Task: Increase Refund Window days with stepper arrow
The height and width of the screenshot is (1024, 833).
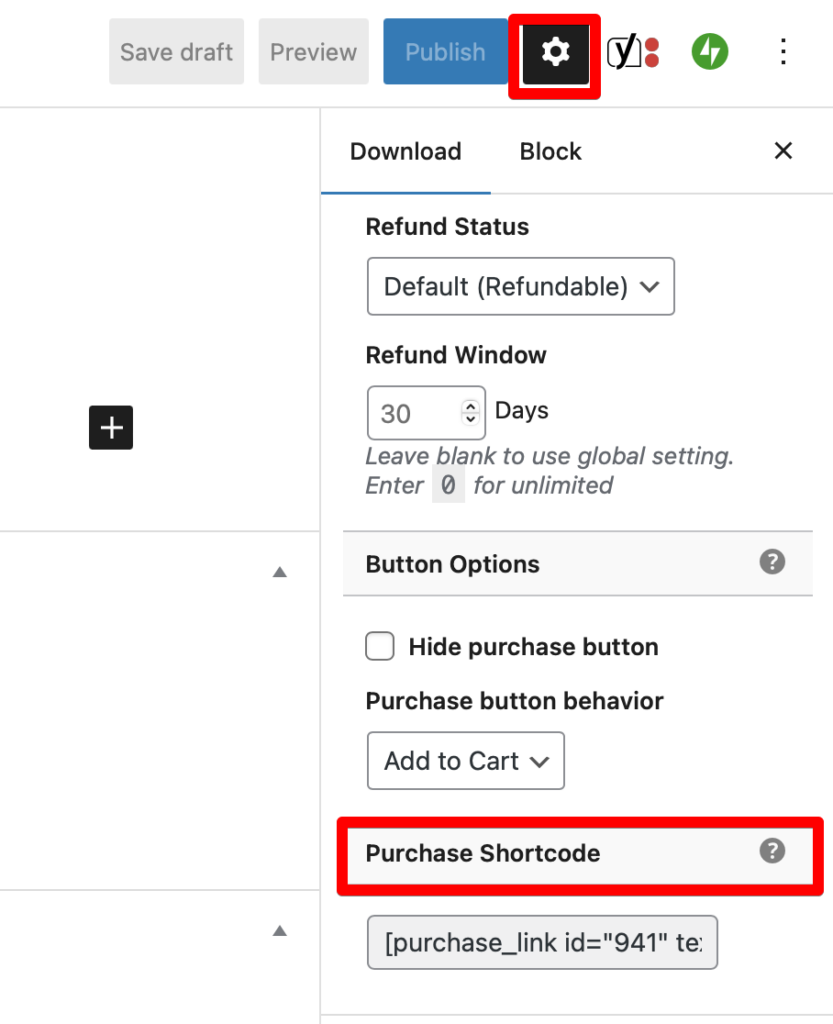Action: click(470, 406)
